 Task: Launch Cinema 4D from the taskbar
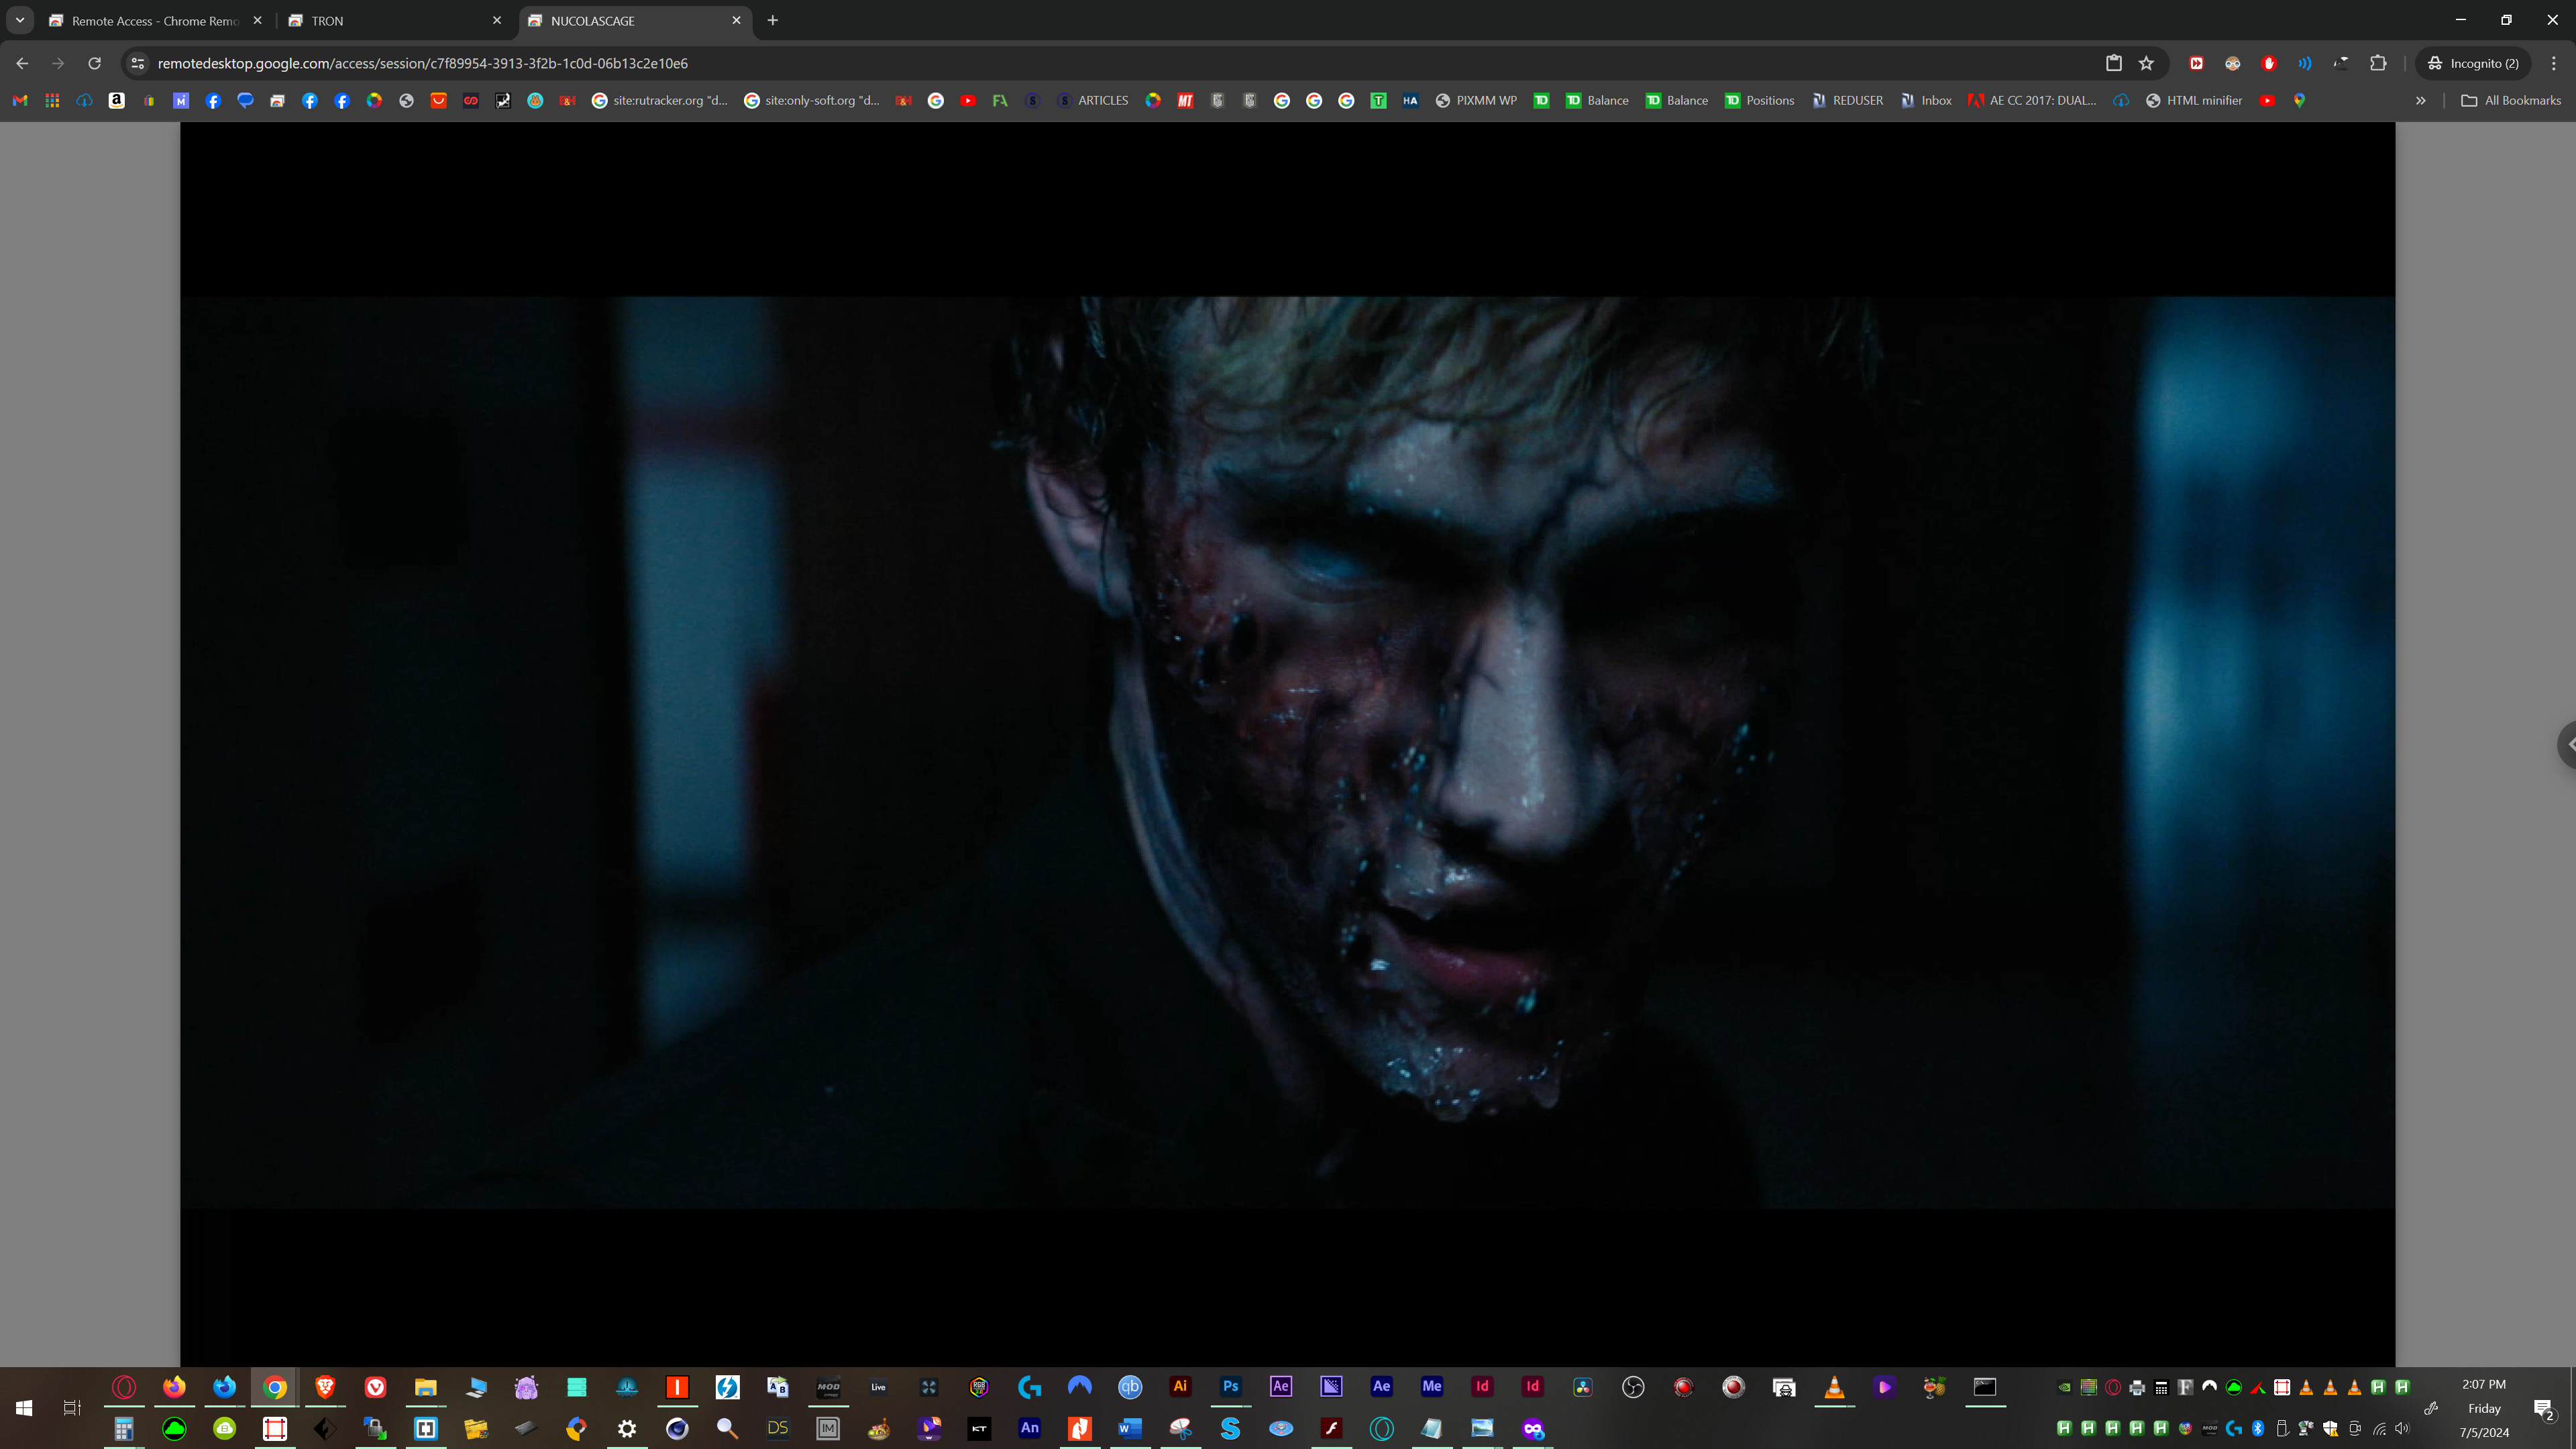pyautogui.click(x=677, y=1428)
